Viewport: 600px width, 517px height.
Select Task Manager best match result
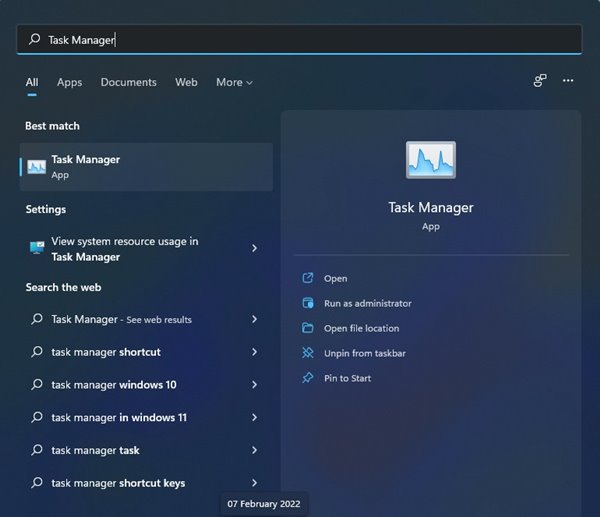tap(146, 167)
